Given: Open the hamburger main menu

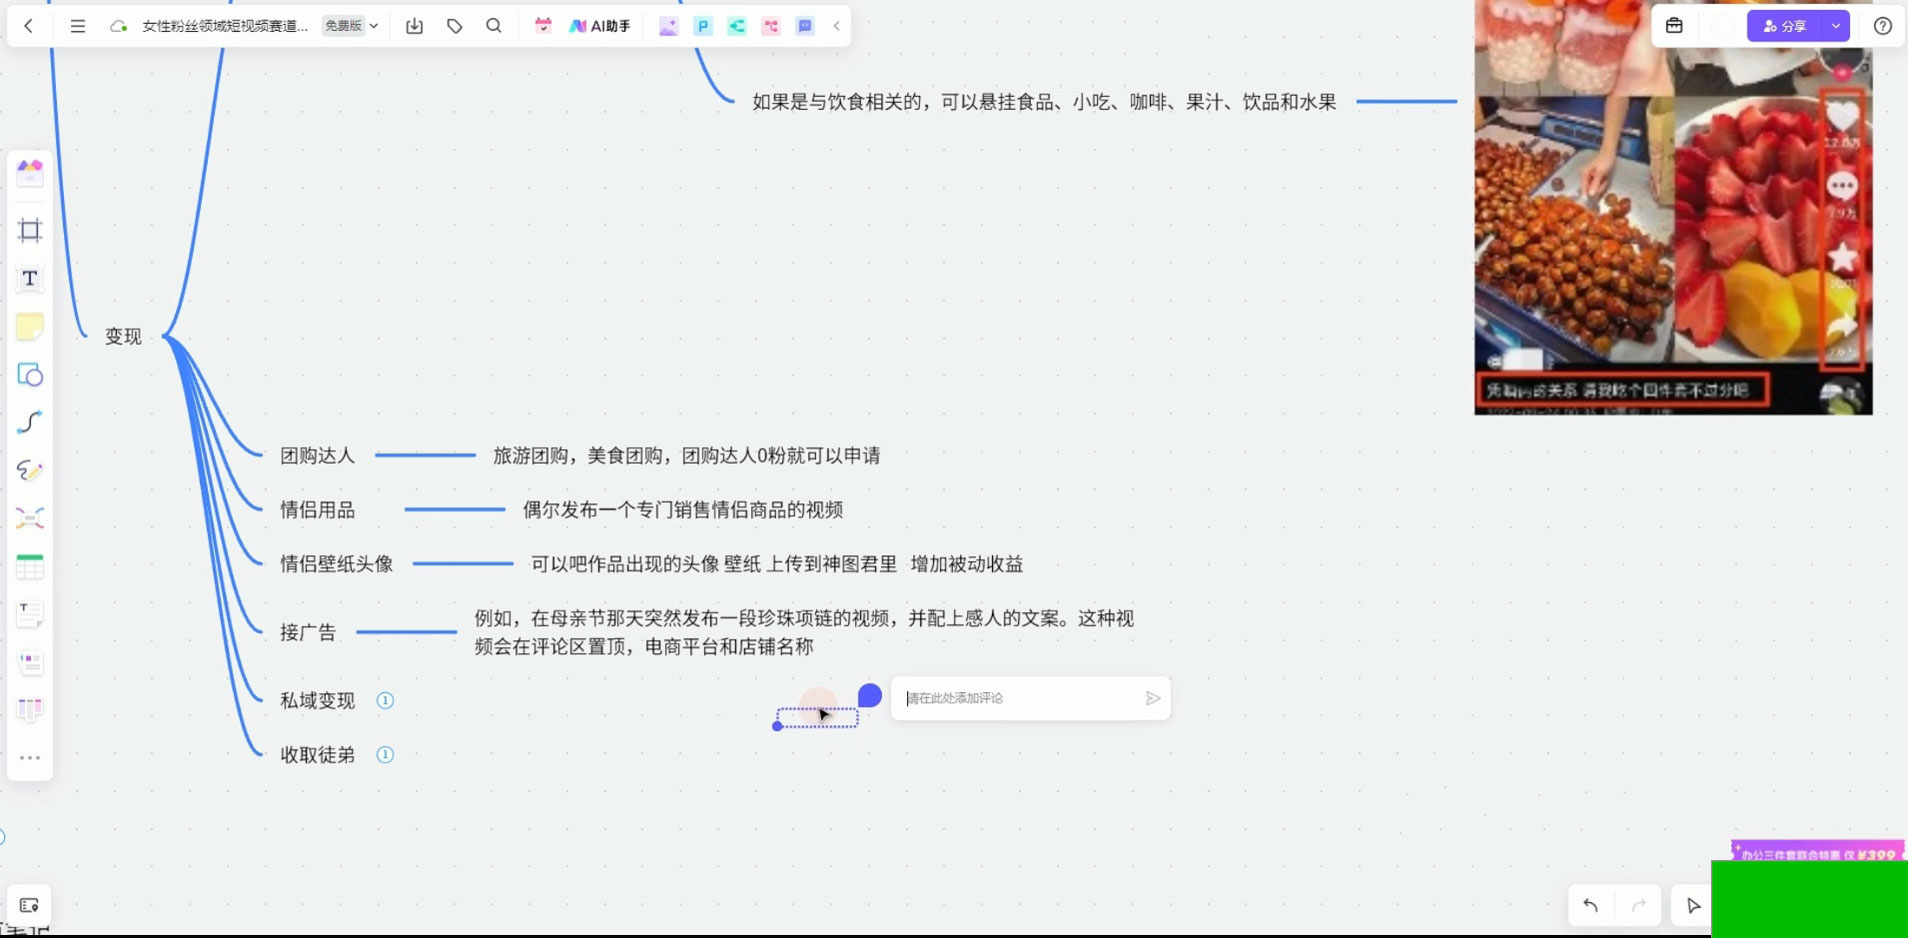Looking at the screenshot, I should point(78,26).
